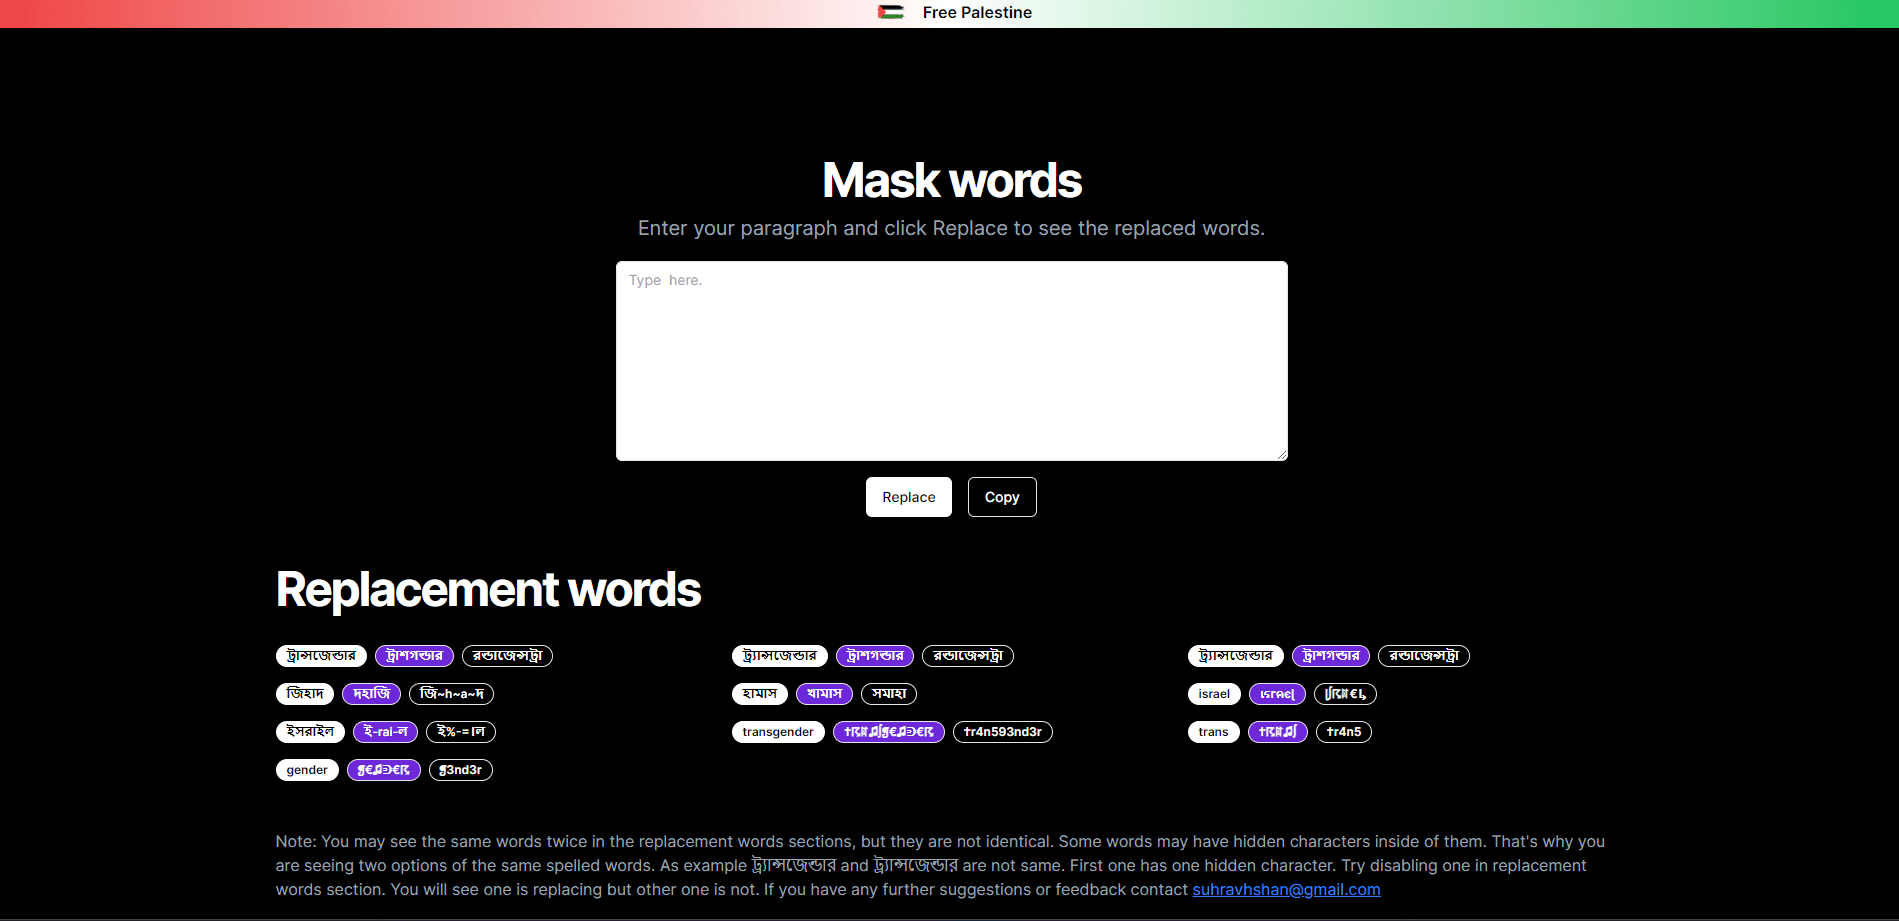Disable the purple 'খামাস' replacement pill
The width and height of the screenshot is (1899, 921).
click(823, 693)
